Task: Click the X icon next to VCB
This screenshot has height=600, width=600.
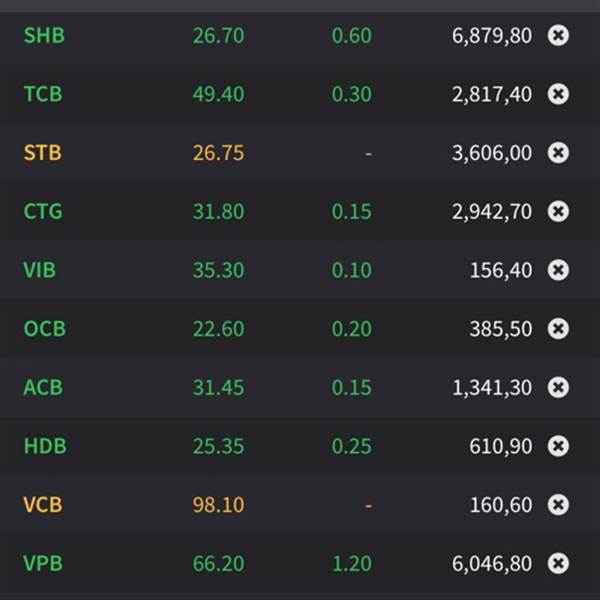Action: click(x=558, y=505)
